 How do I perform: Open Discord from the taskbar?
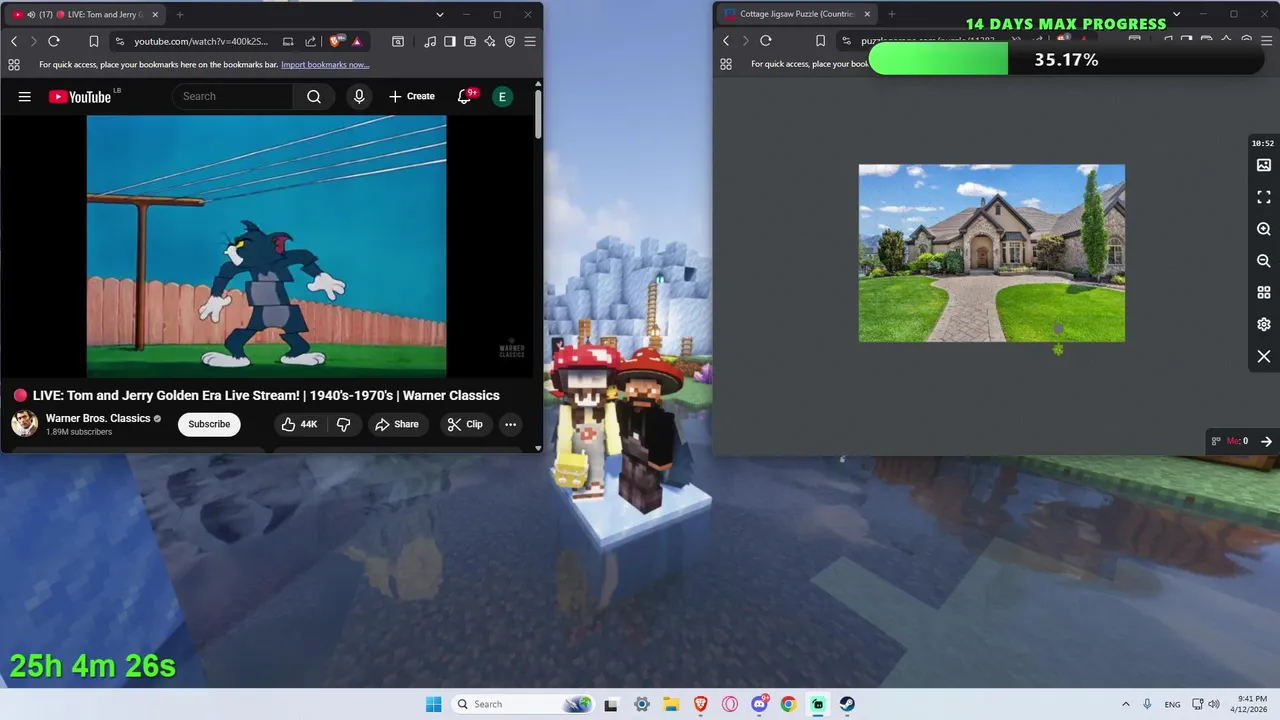[x=759, y=704]
